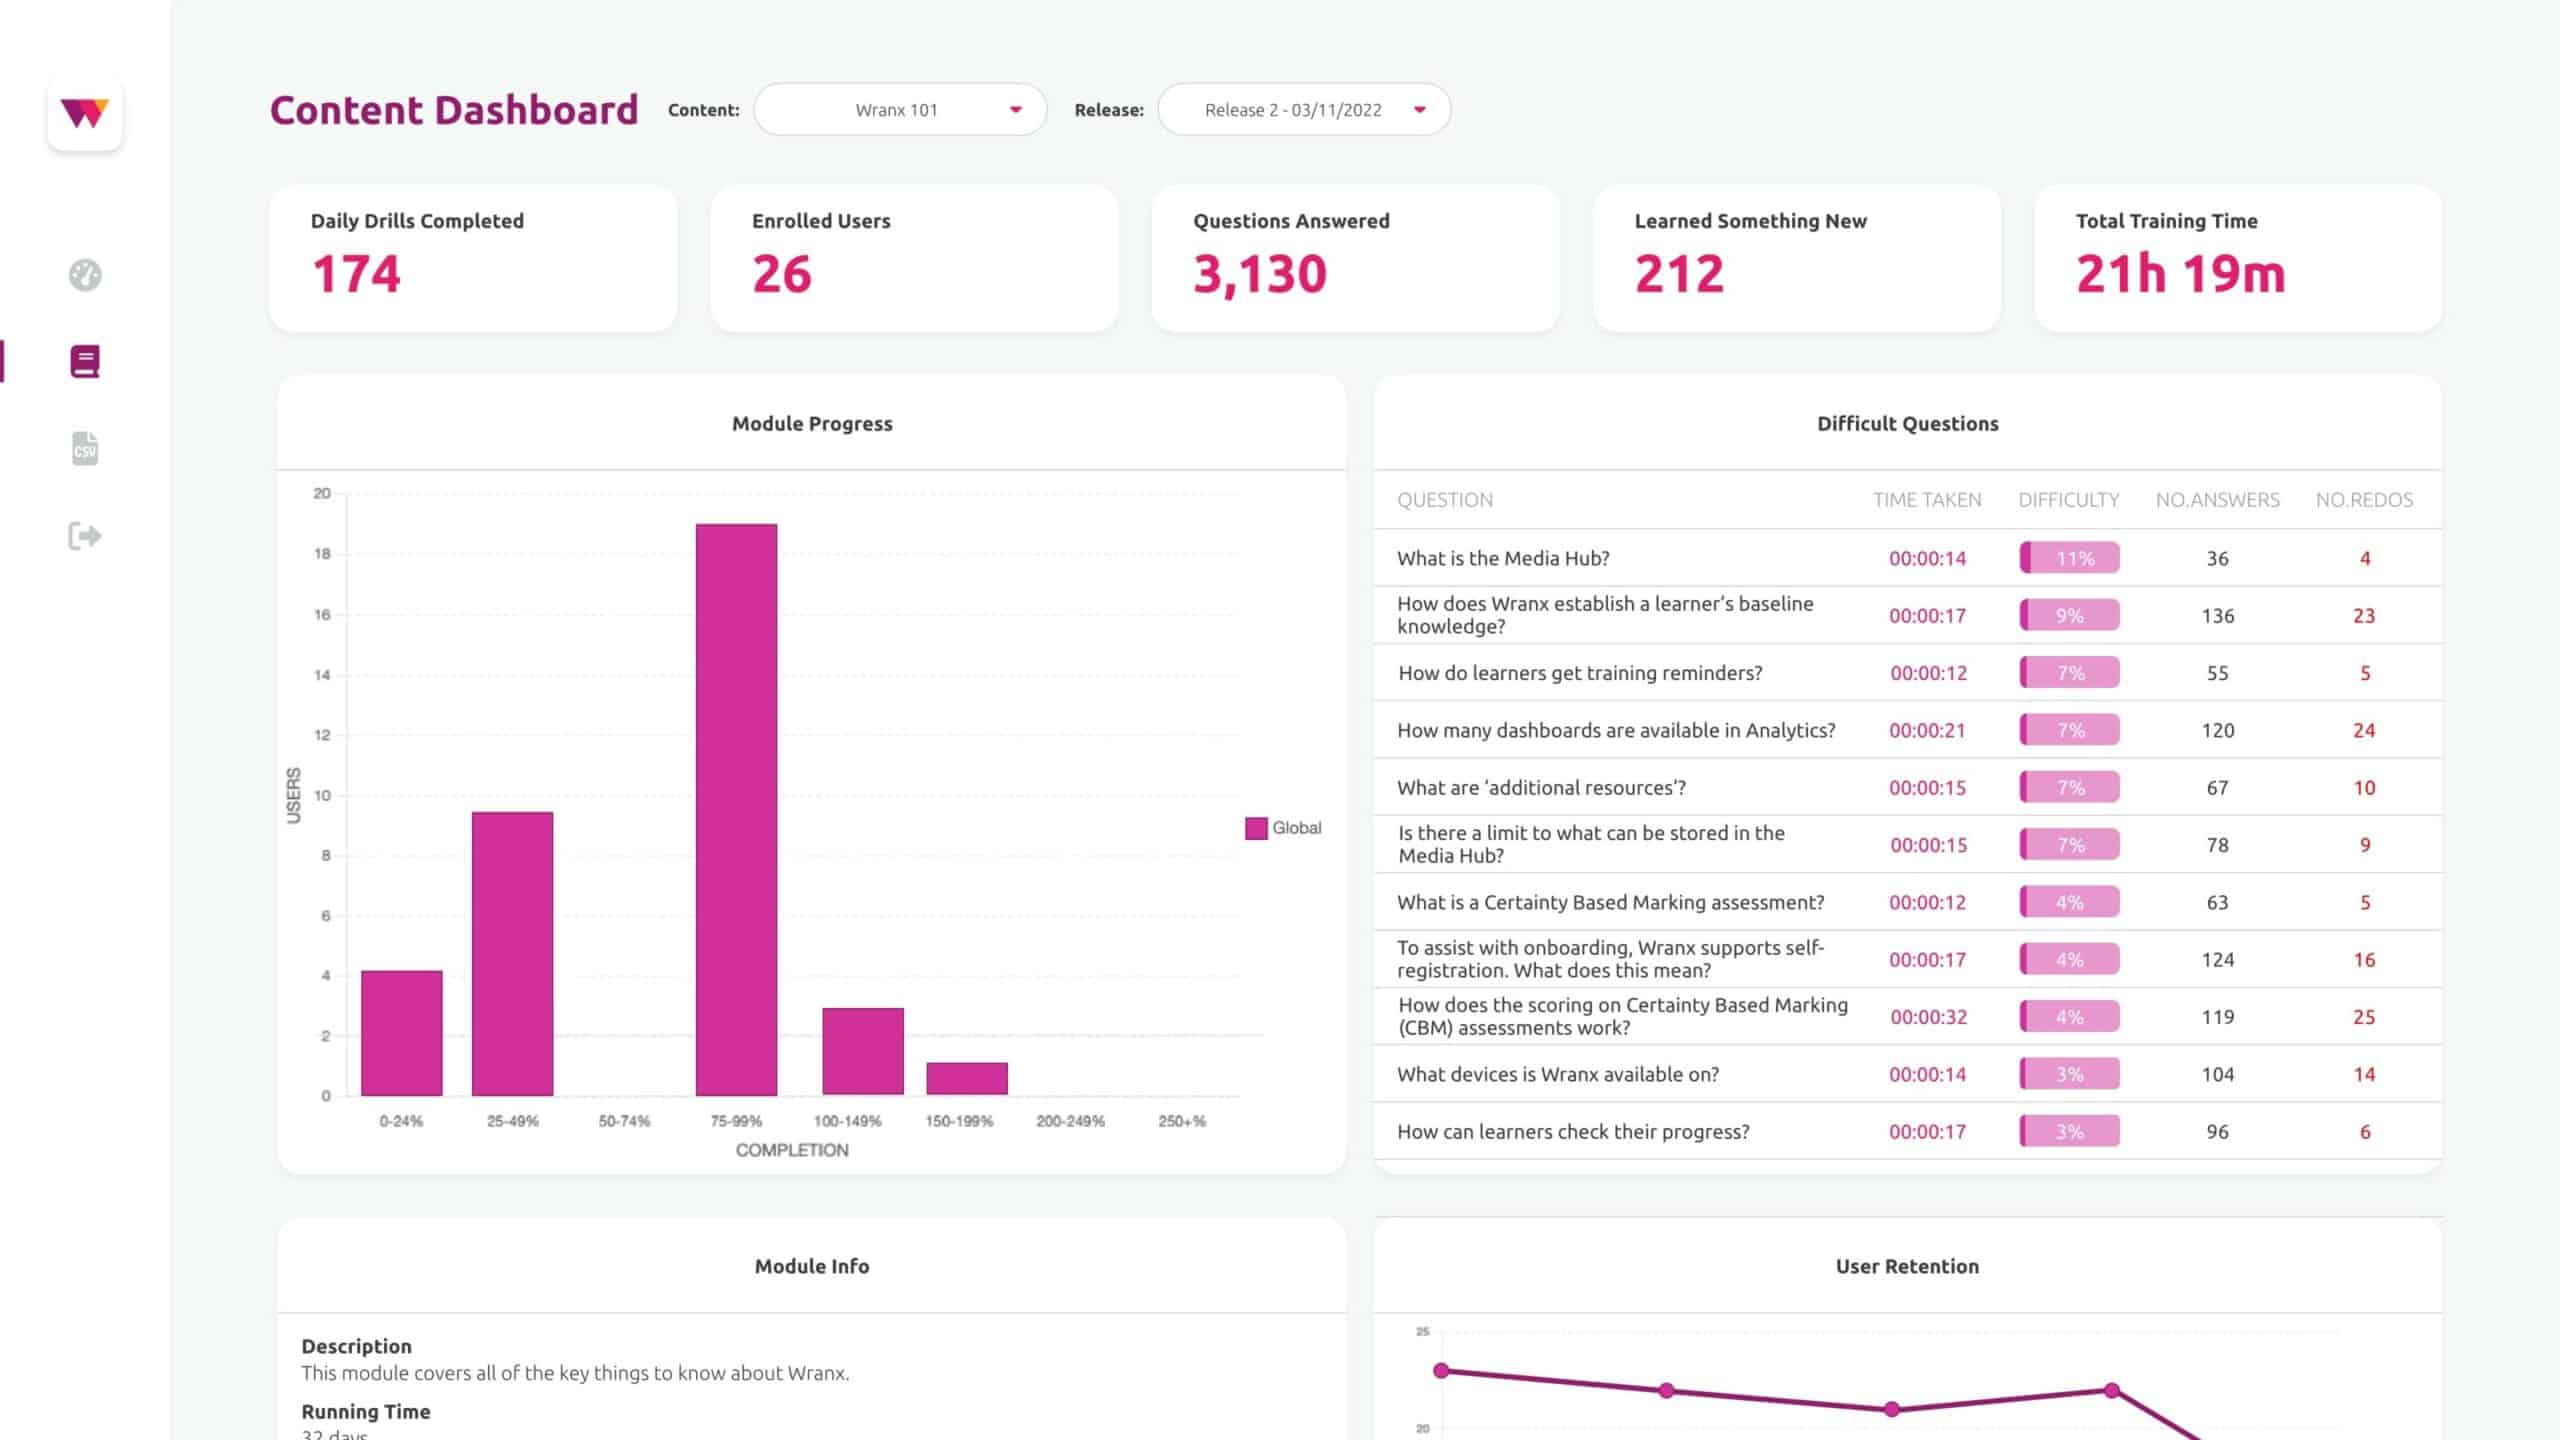Toggle the Global legend swatch in Module Progress
The height and width of the screenshot is (1440, 2560).
1256,828
